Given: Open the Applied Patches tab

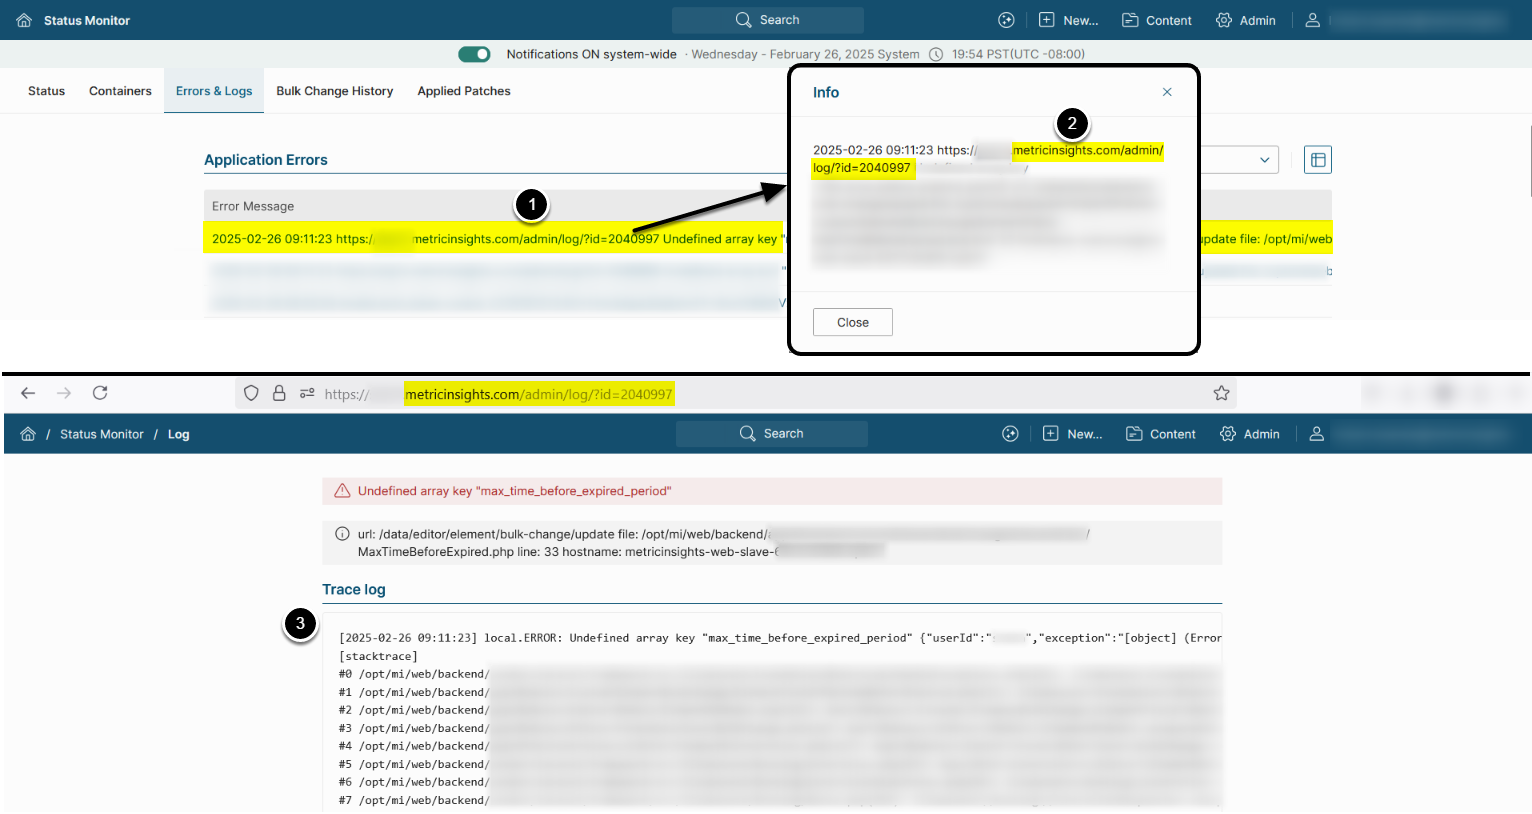Looking at the screenshot, I should pyautogui.click(x=464, y=91).
